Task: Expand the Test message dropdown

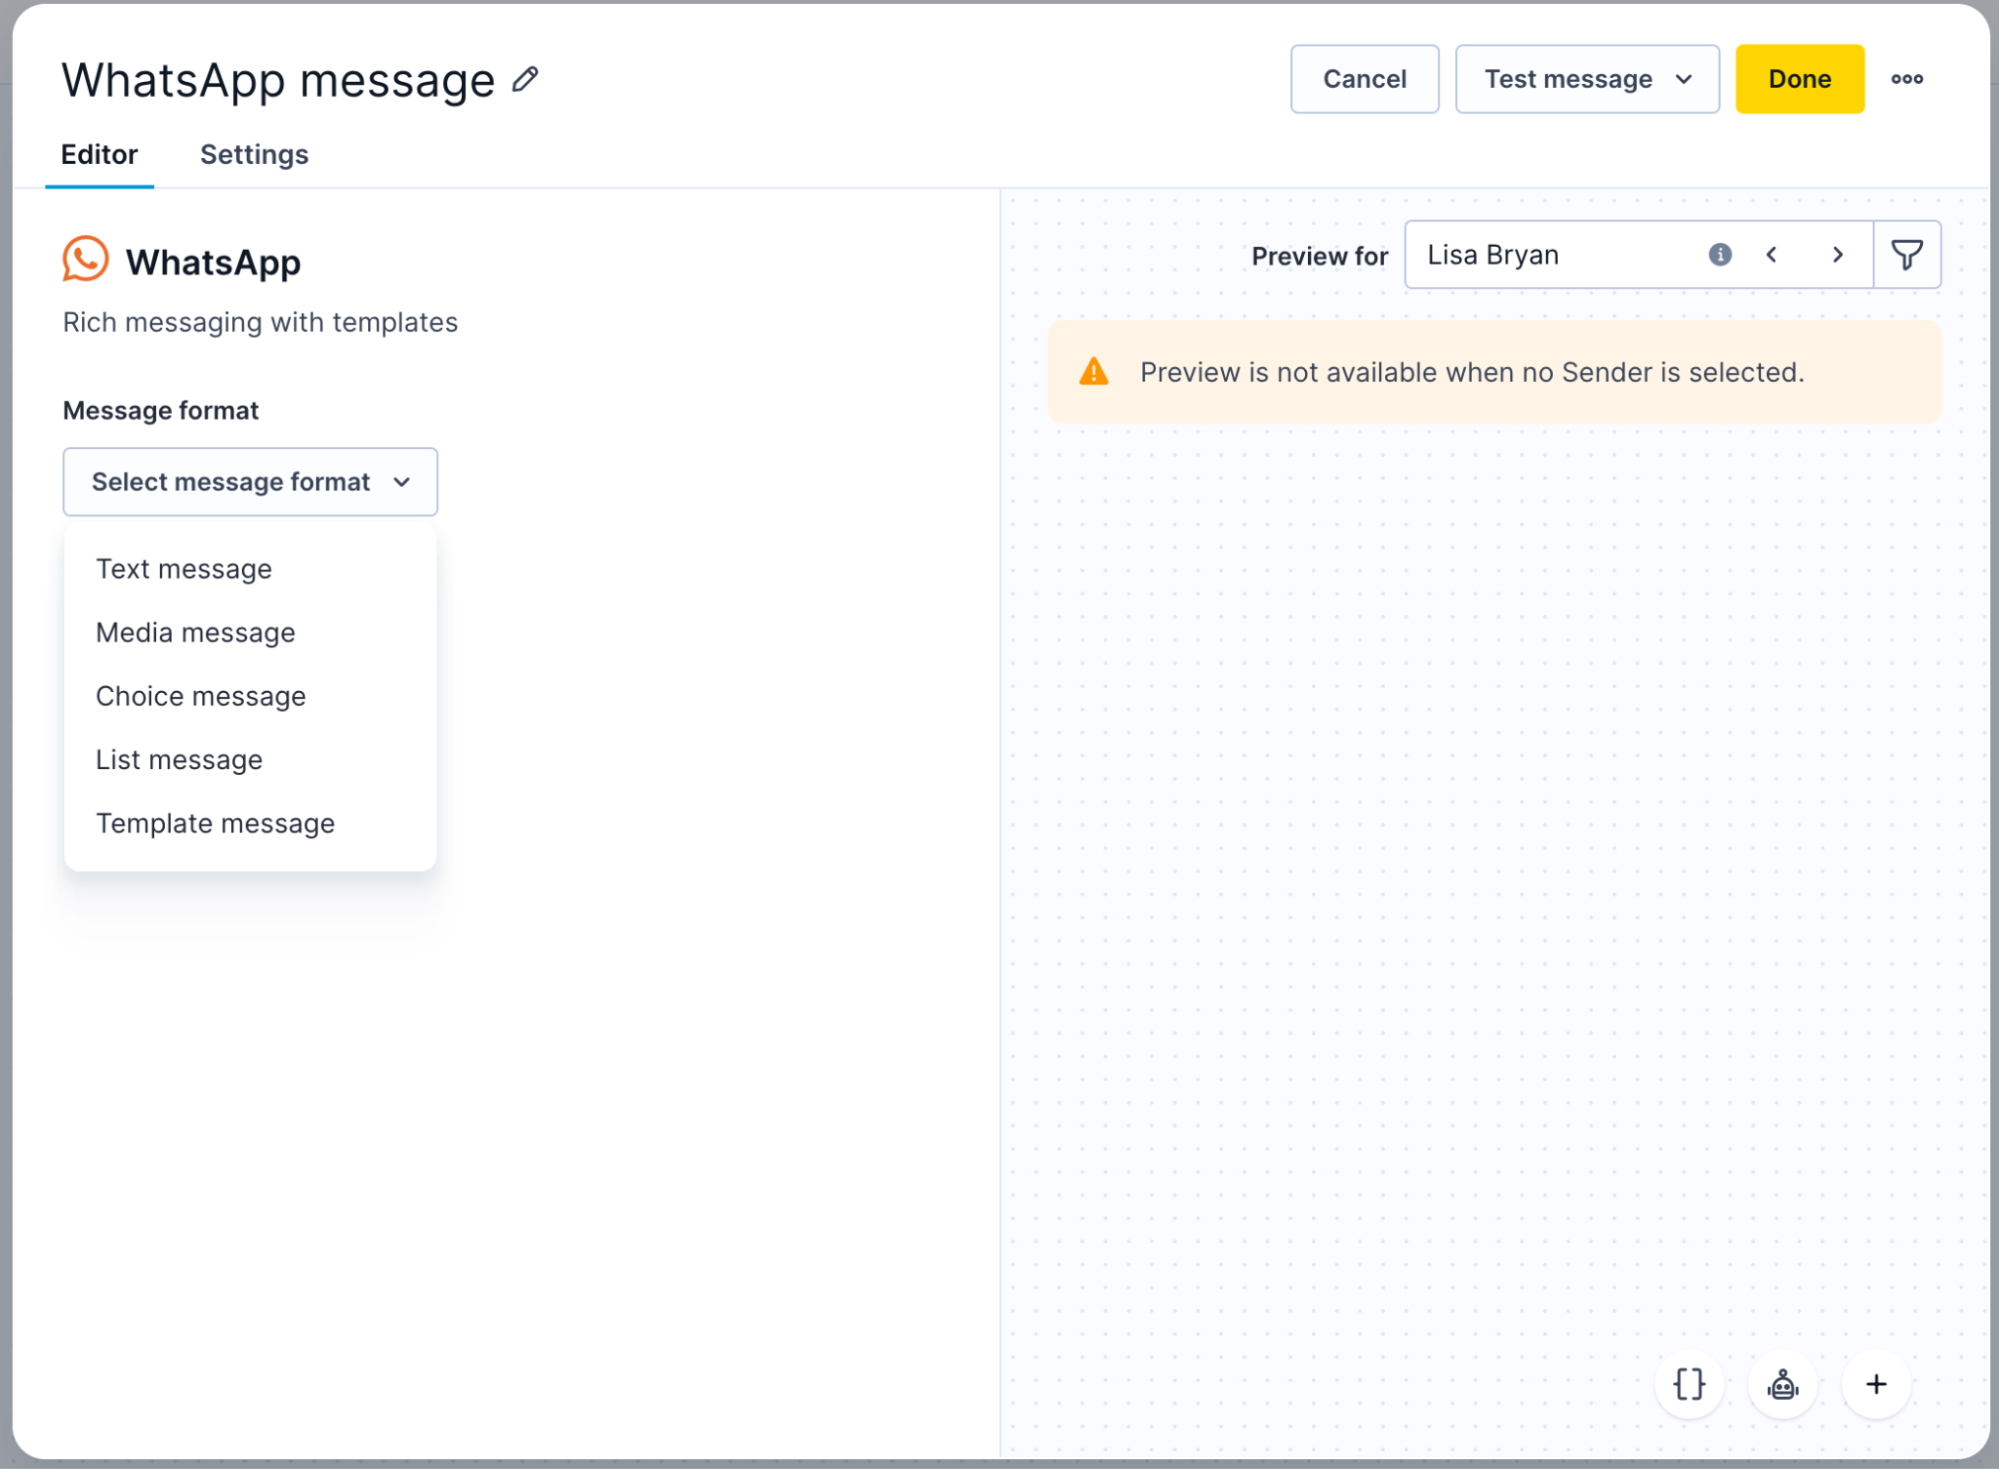Action: click(x=1587, y=79)
